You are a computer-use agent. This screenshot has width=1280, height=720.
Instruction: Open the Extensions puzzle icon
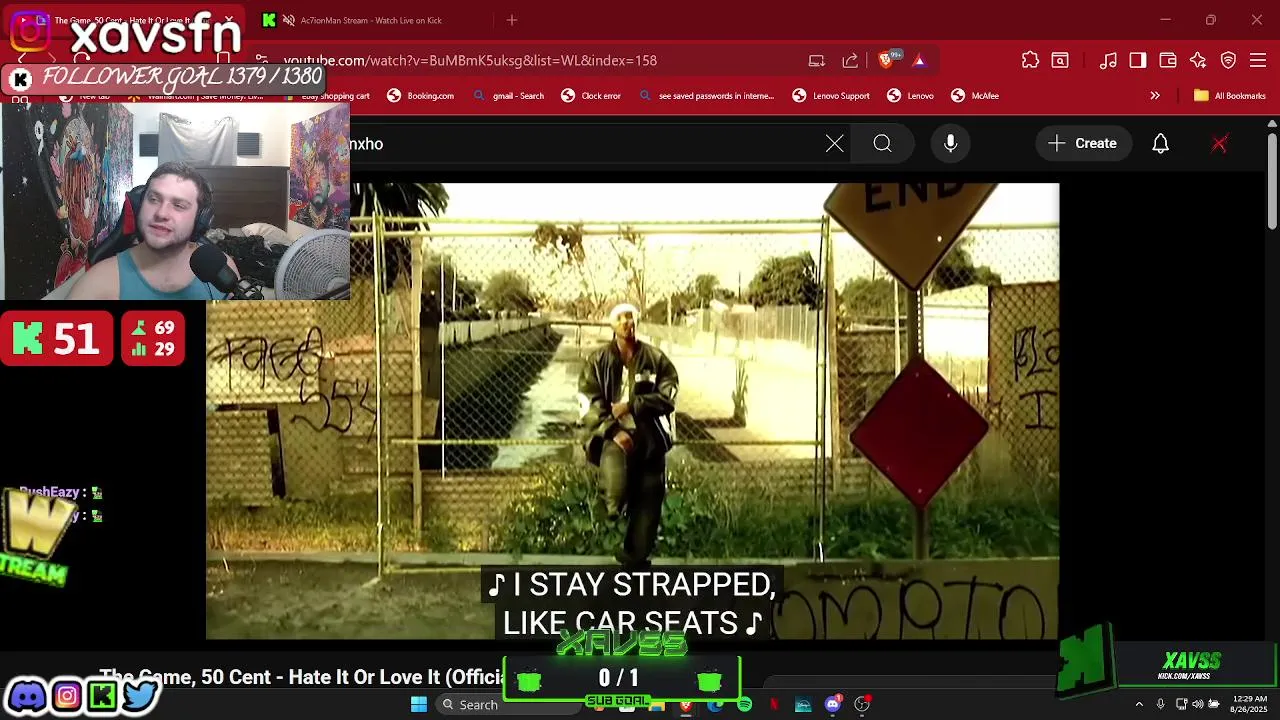tap(1030, 60)
